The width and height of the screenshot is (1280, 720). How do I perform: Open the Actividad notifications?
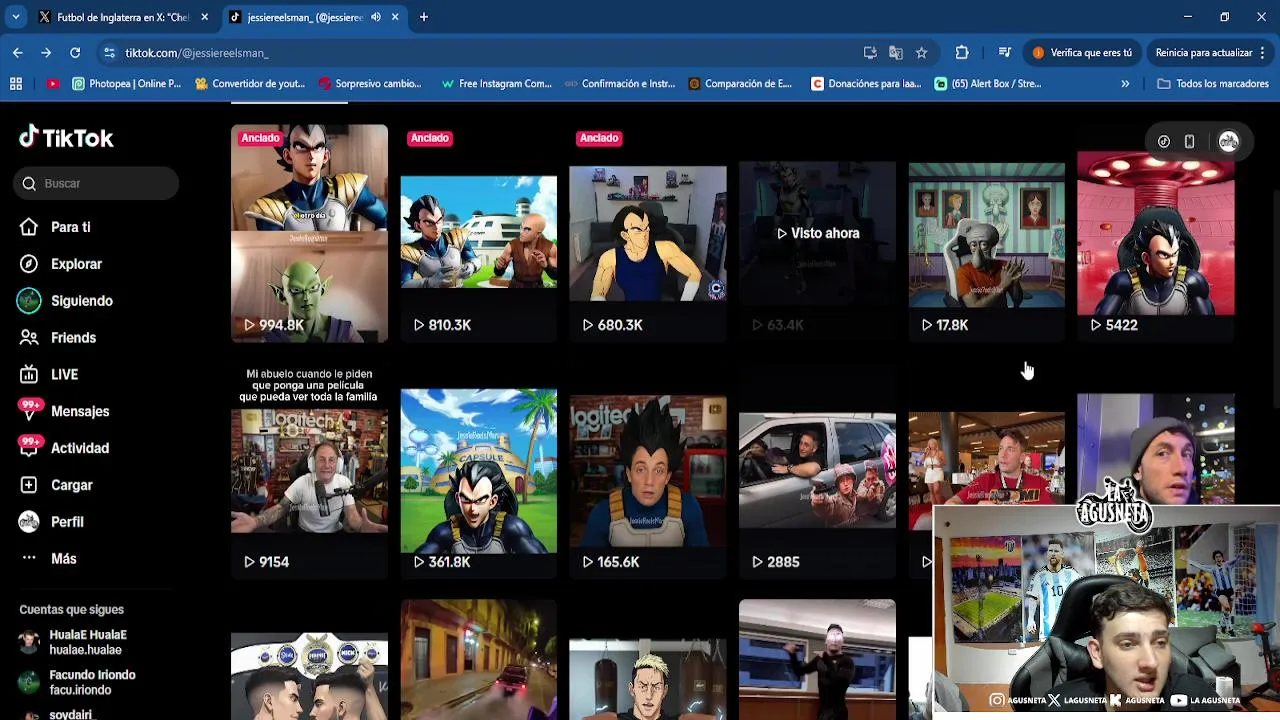[80, 448]
